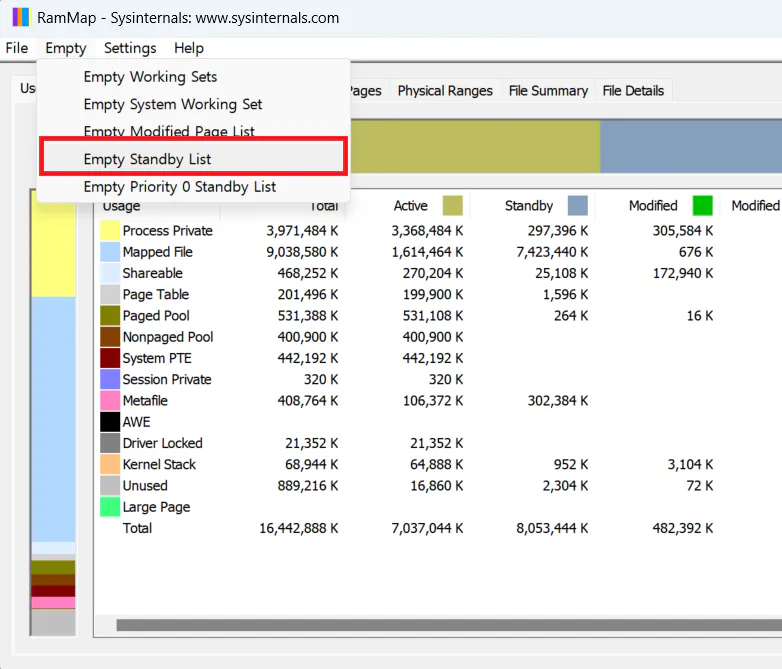The image size is (782, 669).
Task: Select the Unused row label
Action: (x=145, y=485)
